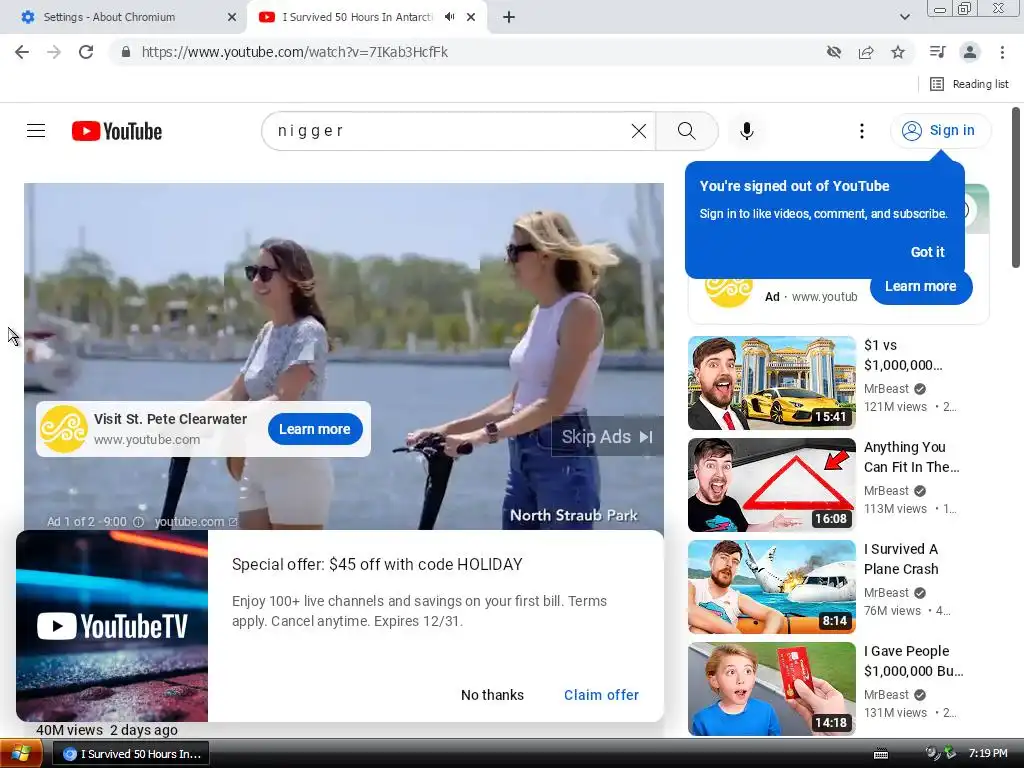The image size is (1024, 768).
Task: Click the Sign in button
Action: coord(940,131)
